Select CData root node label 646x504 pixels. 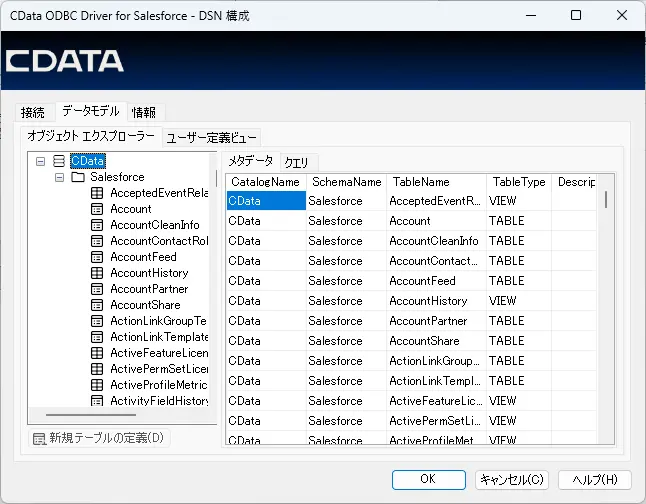pyautogui.click(x=88, y=161)
